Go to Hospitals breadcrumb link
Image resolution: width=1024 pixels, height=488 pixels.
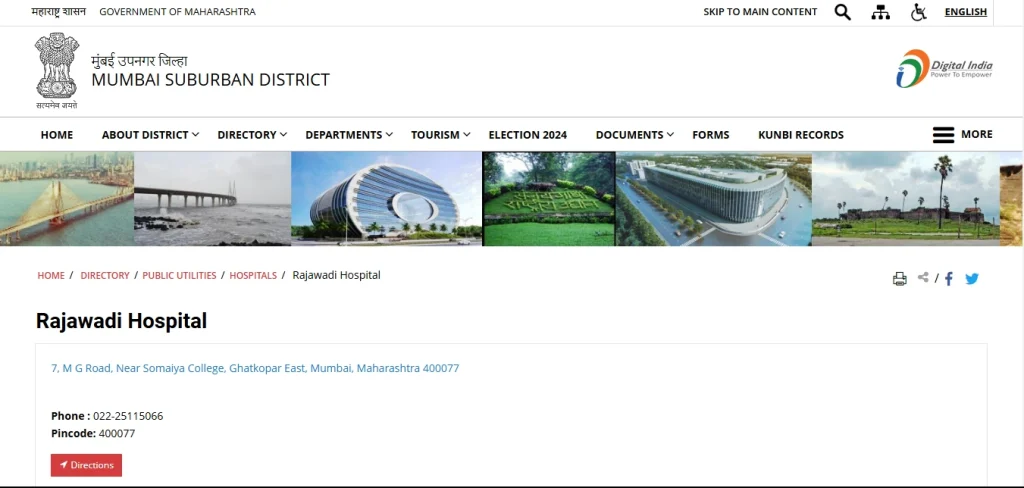[253, 276]
